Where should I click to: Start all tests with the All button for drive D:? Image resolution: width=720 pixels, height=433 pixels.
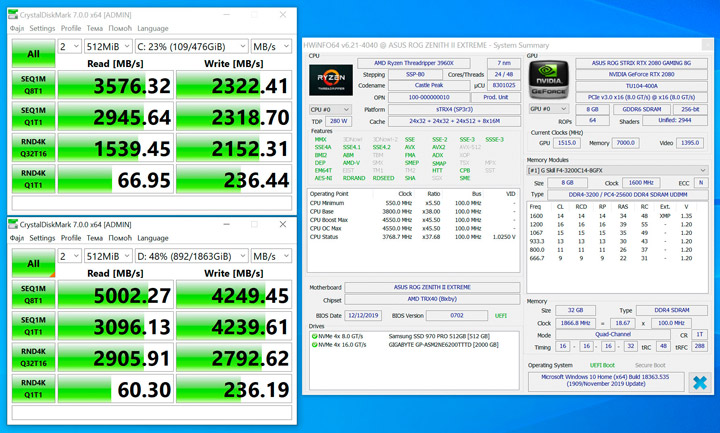point(34,264)
